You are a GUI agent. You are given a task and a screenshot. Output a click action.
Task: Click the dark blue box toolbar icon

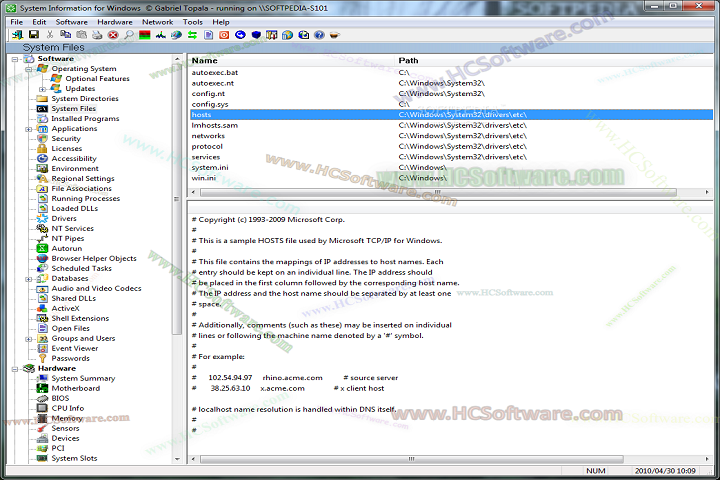(x=256, y=35)
